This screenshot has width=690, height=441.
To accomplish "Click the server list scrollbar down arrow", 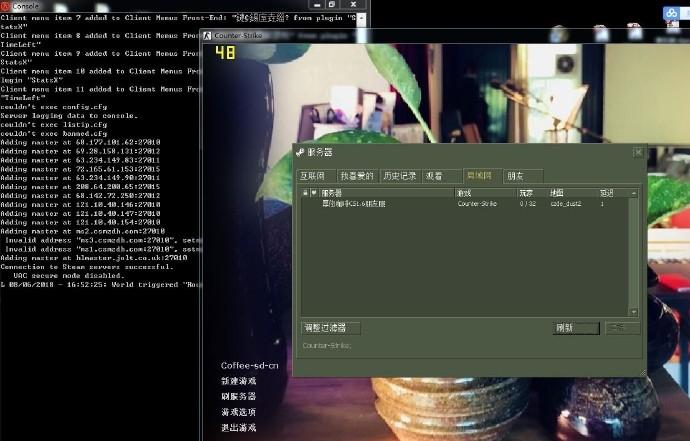I will [634, 312].
